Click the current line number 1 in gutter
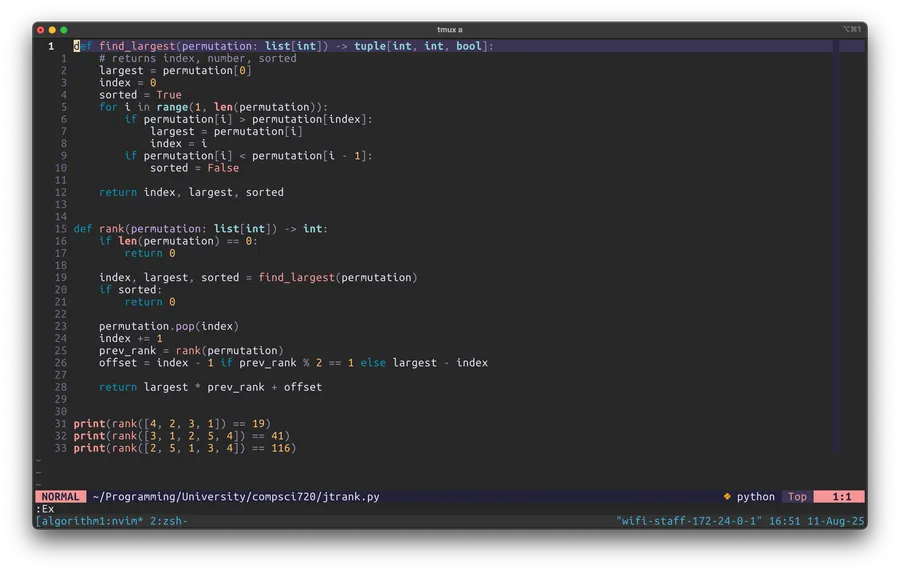 tap(51, 46)
